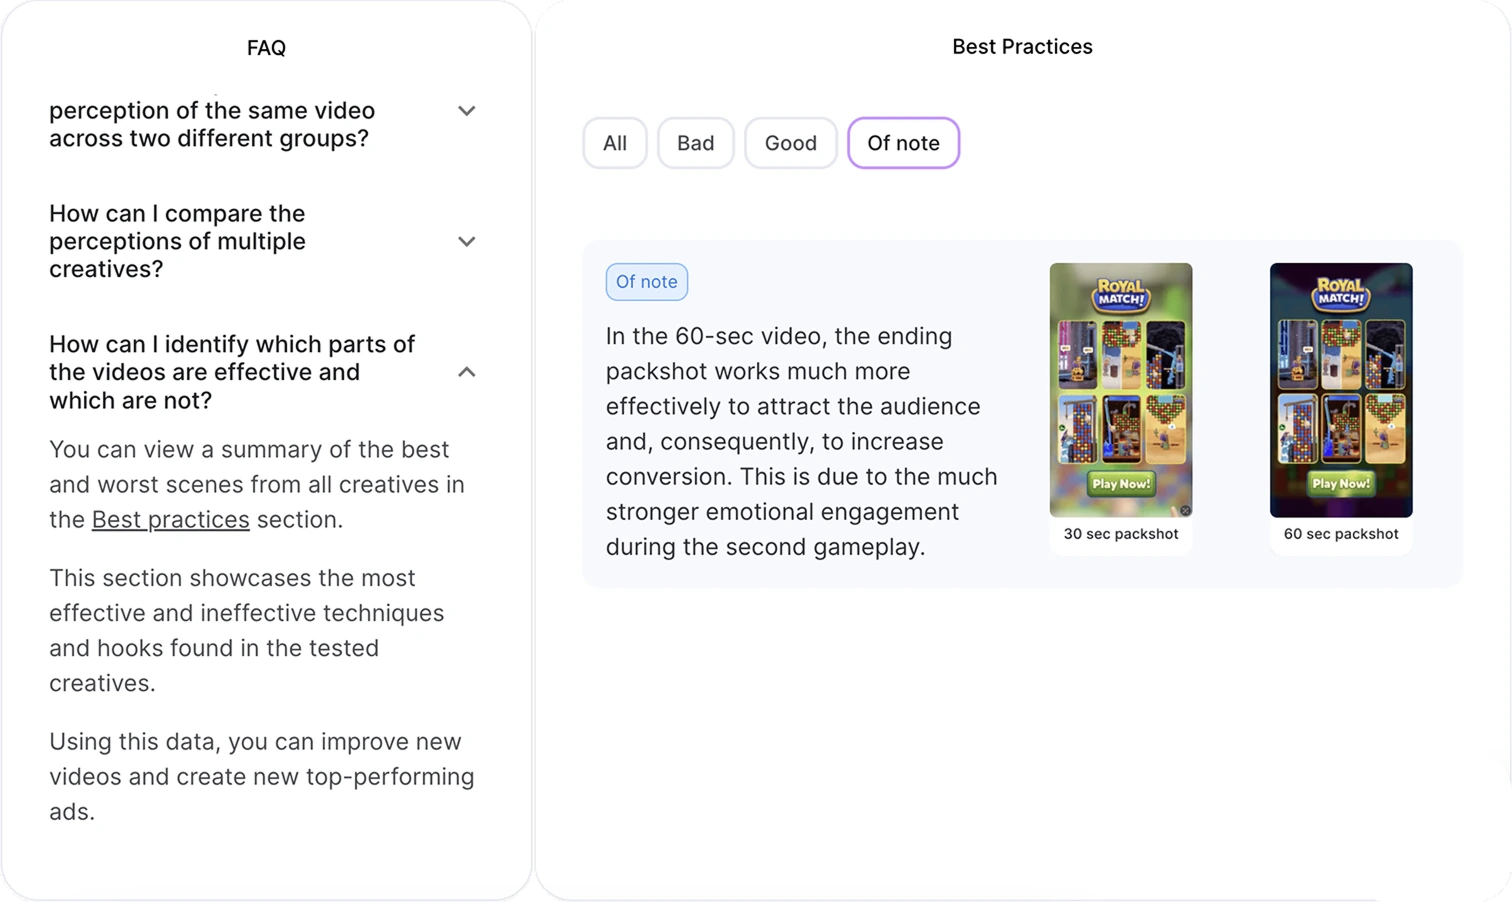The image size is (1512, 902).
Task: Expand chevron beside multiple creatives question
Action: [x=466, y=241]
